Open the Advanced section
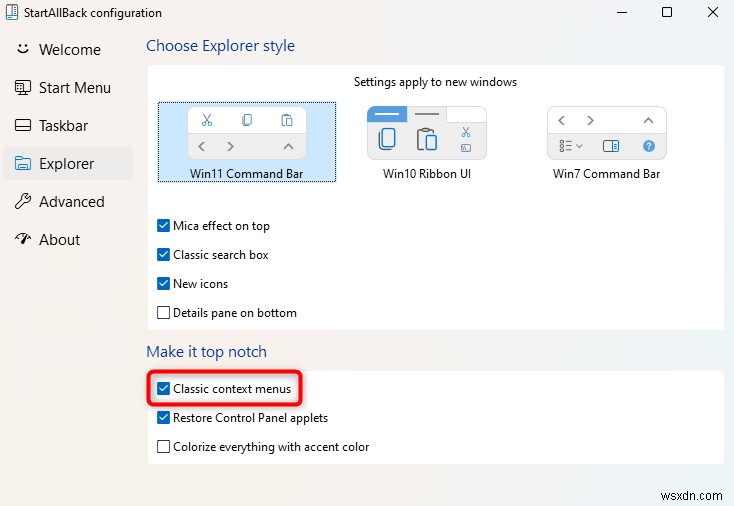The width and height of the screenshot is (734, 506). click(x=68, y=201)
